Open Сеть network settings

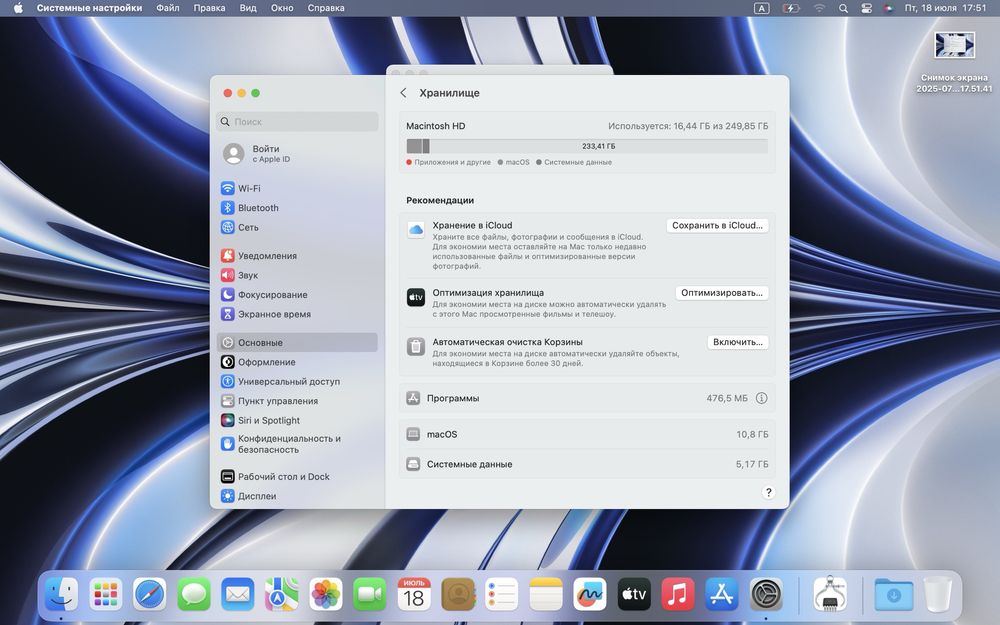[x=297, y=227]
